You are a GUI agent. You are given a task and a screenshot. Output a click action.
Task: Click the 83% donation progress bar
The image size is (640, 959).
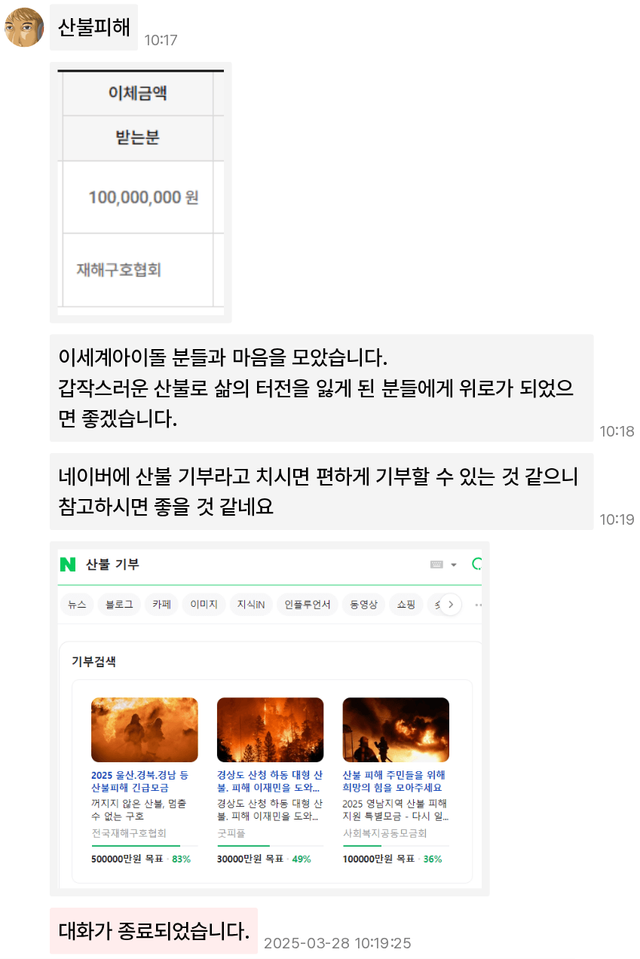point(144,846)
